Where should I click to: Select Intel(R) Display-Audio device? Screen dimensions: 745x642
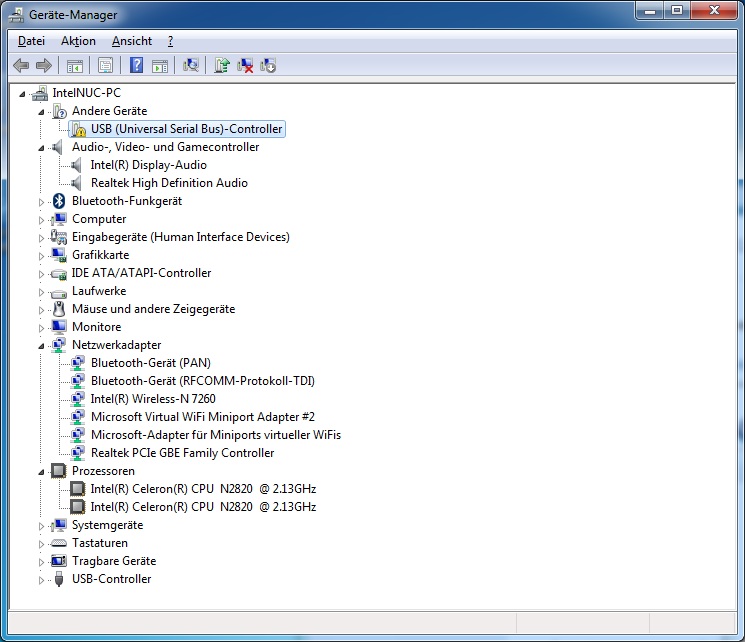[x=149, y=165]
